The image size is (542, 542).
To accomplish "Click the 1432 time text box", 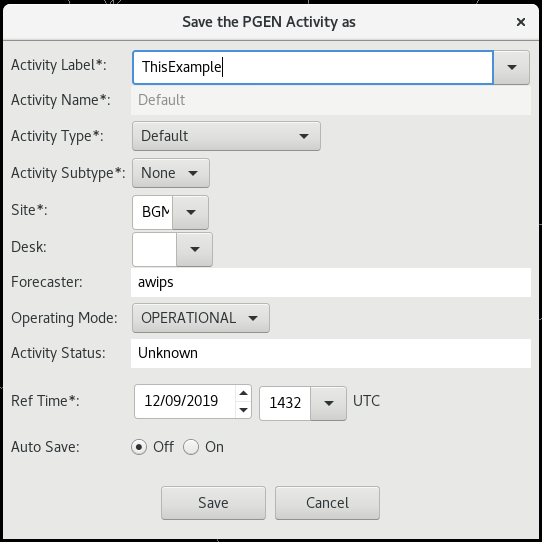I will point(285,403).
